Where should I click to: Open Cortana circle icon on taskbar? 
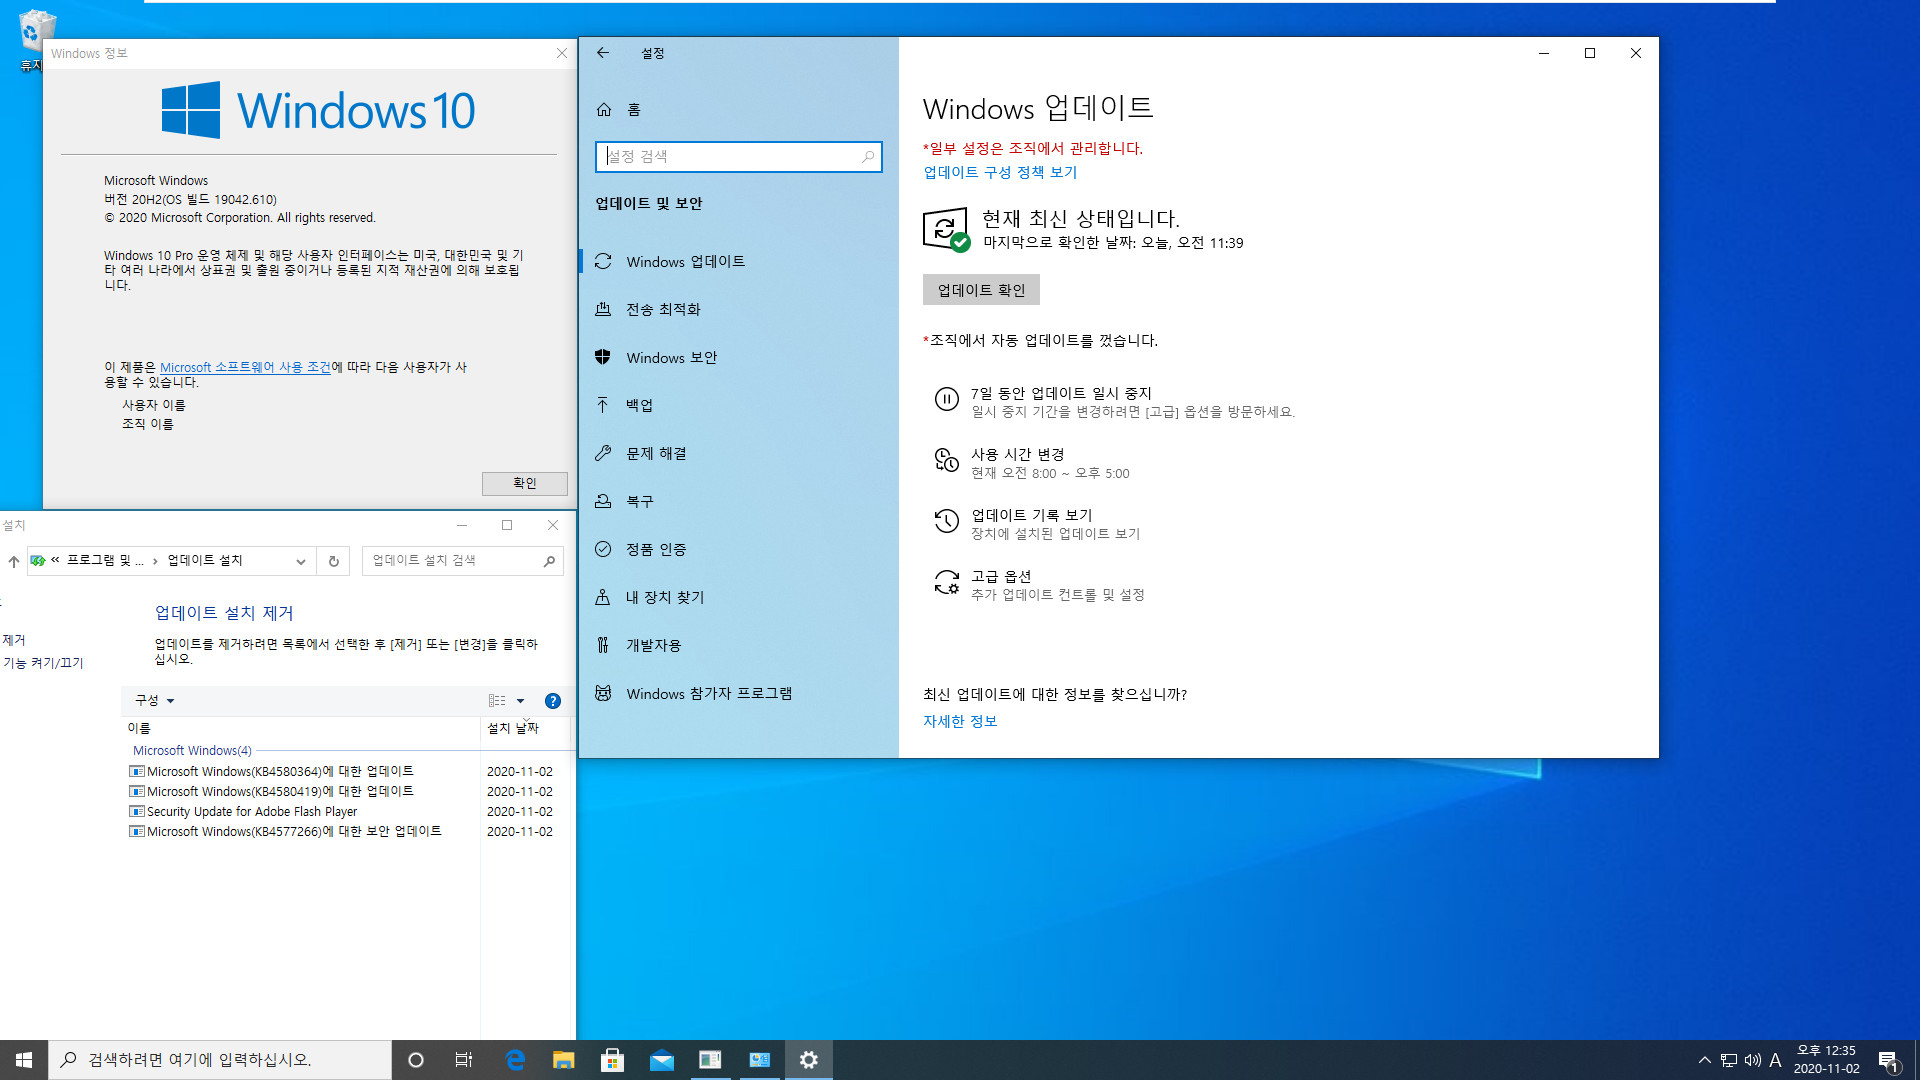point(416,1060)
